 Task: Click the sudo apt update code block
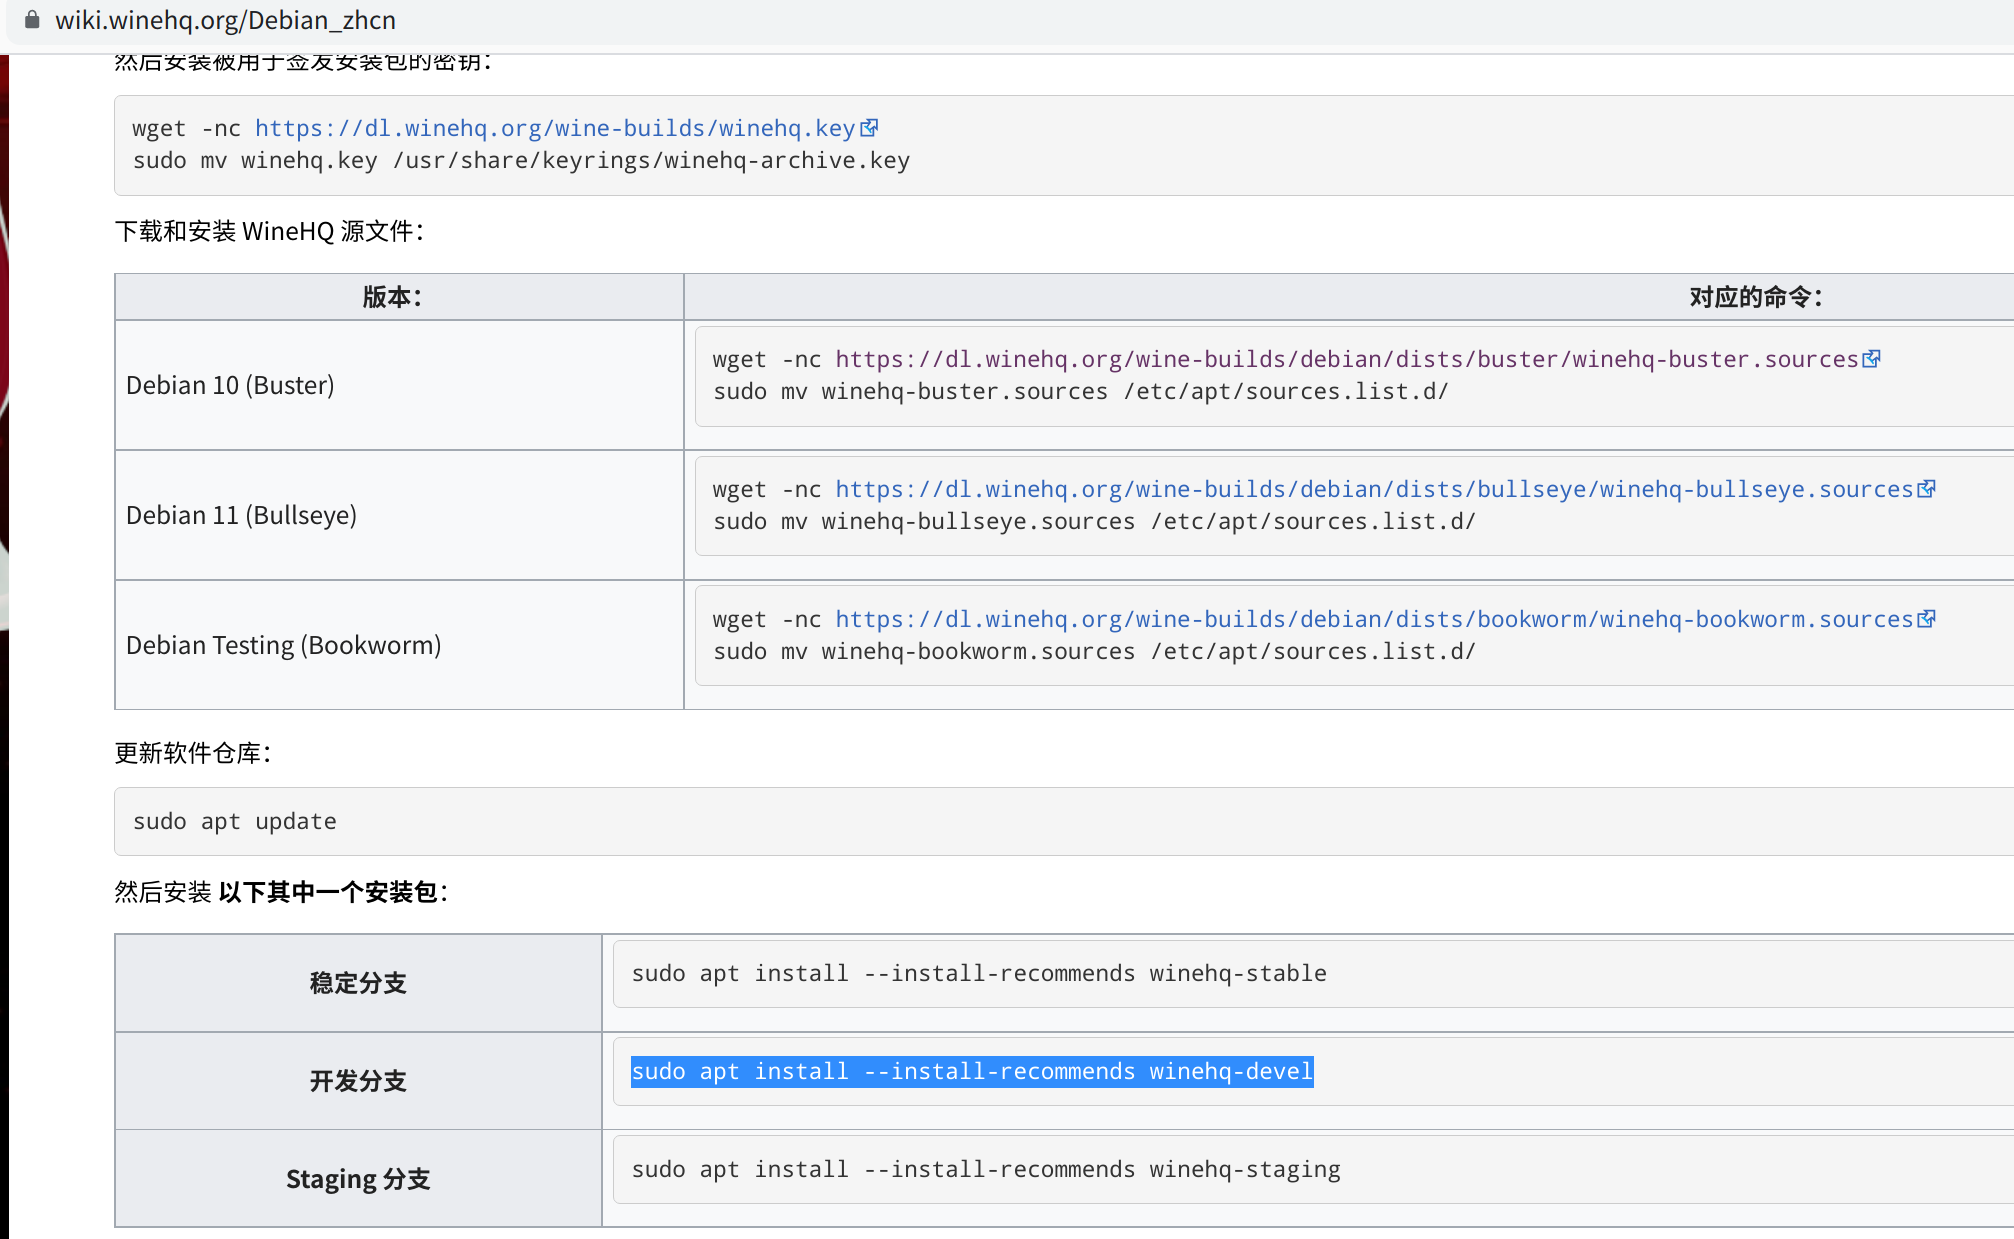(x=235, y=821)
